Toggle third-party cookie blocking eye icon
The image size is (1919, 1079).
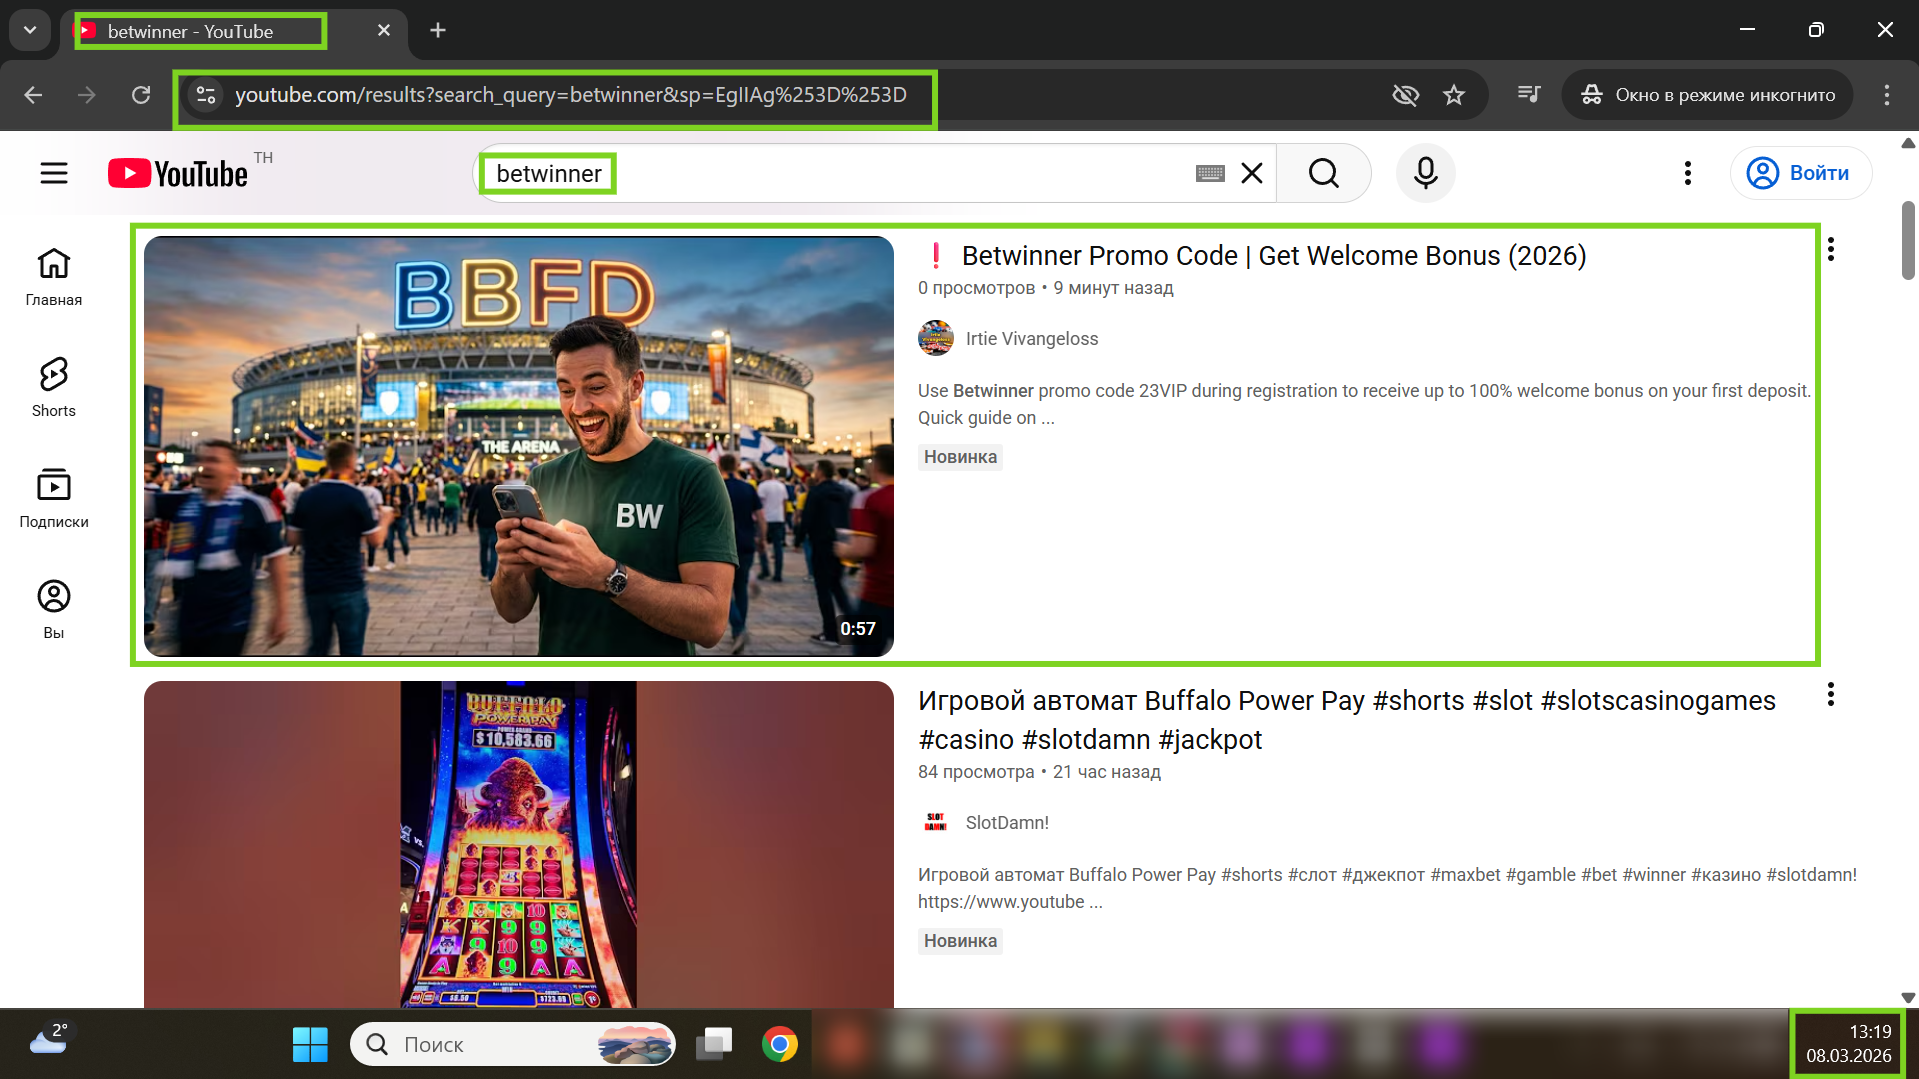click(x=1405, y=95)
